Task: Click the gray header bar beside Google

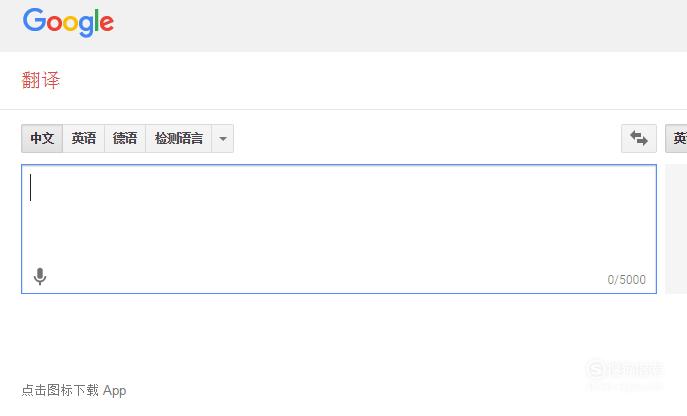Action: click(394, 25)
